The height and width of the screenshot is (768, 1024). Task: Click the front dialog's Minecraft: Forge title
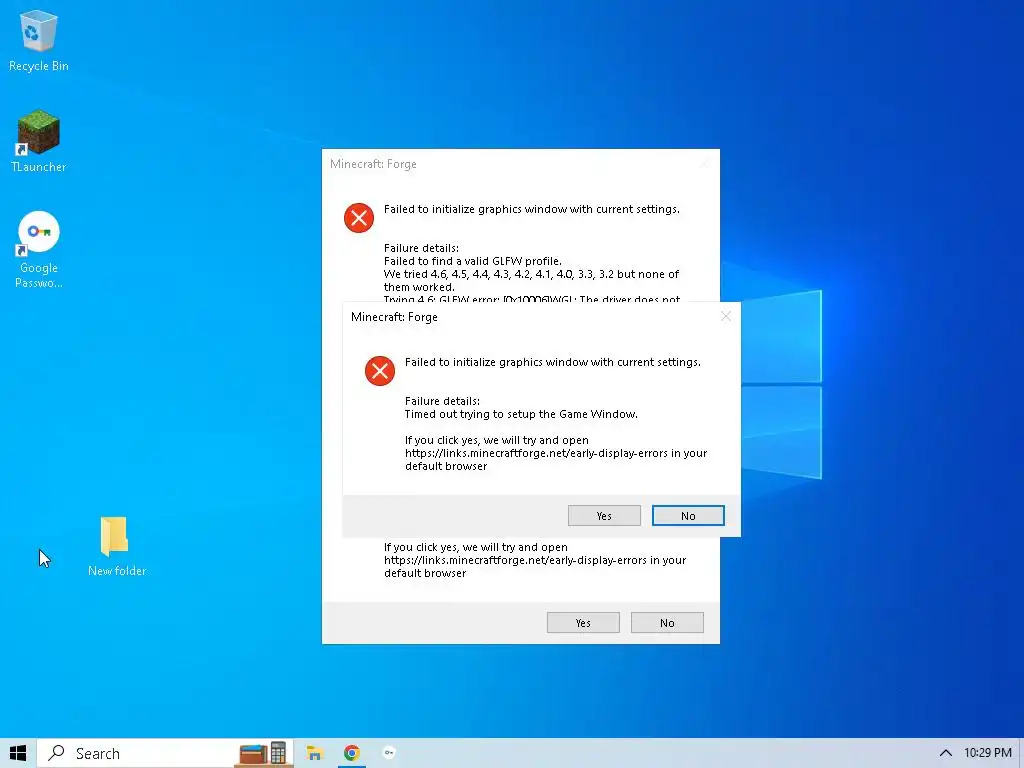[394, 317]
